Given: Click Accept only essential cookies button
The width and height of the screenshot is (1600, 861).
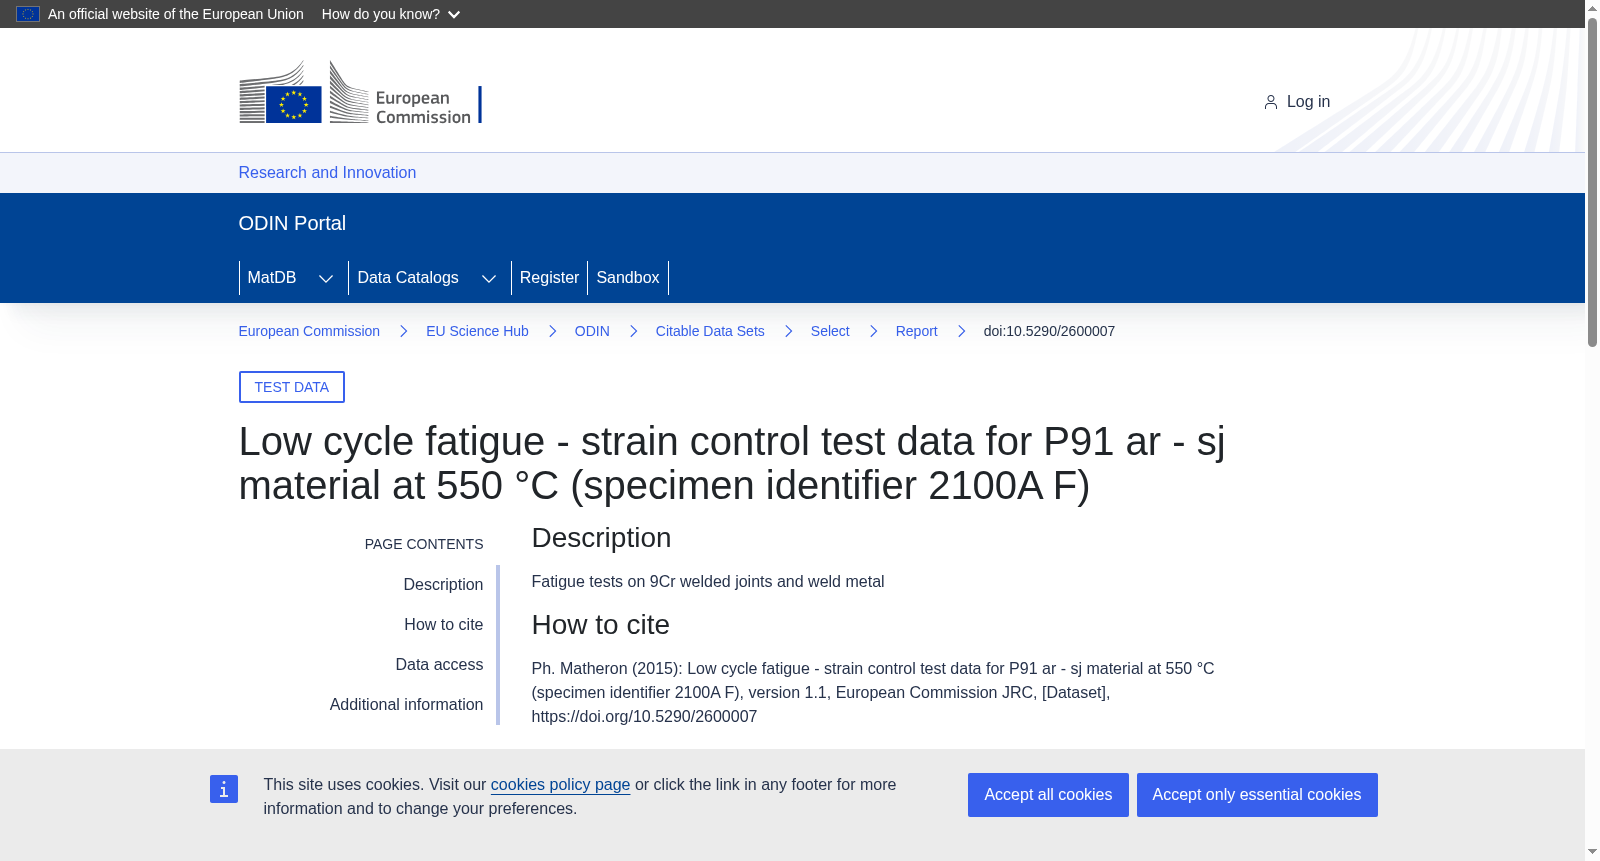Looking at the screenshot, I should 1257,795.
